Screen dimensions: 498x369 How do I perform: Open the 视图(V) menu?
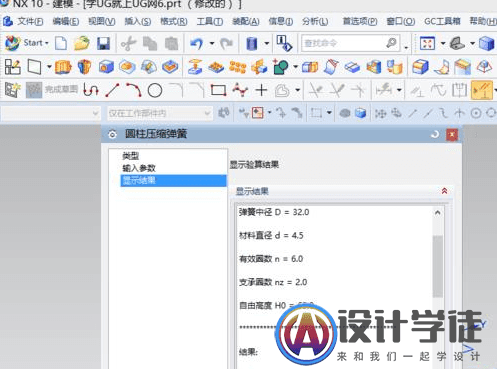click(x=102, y=21)
